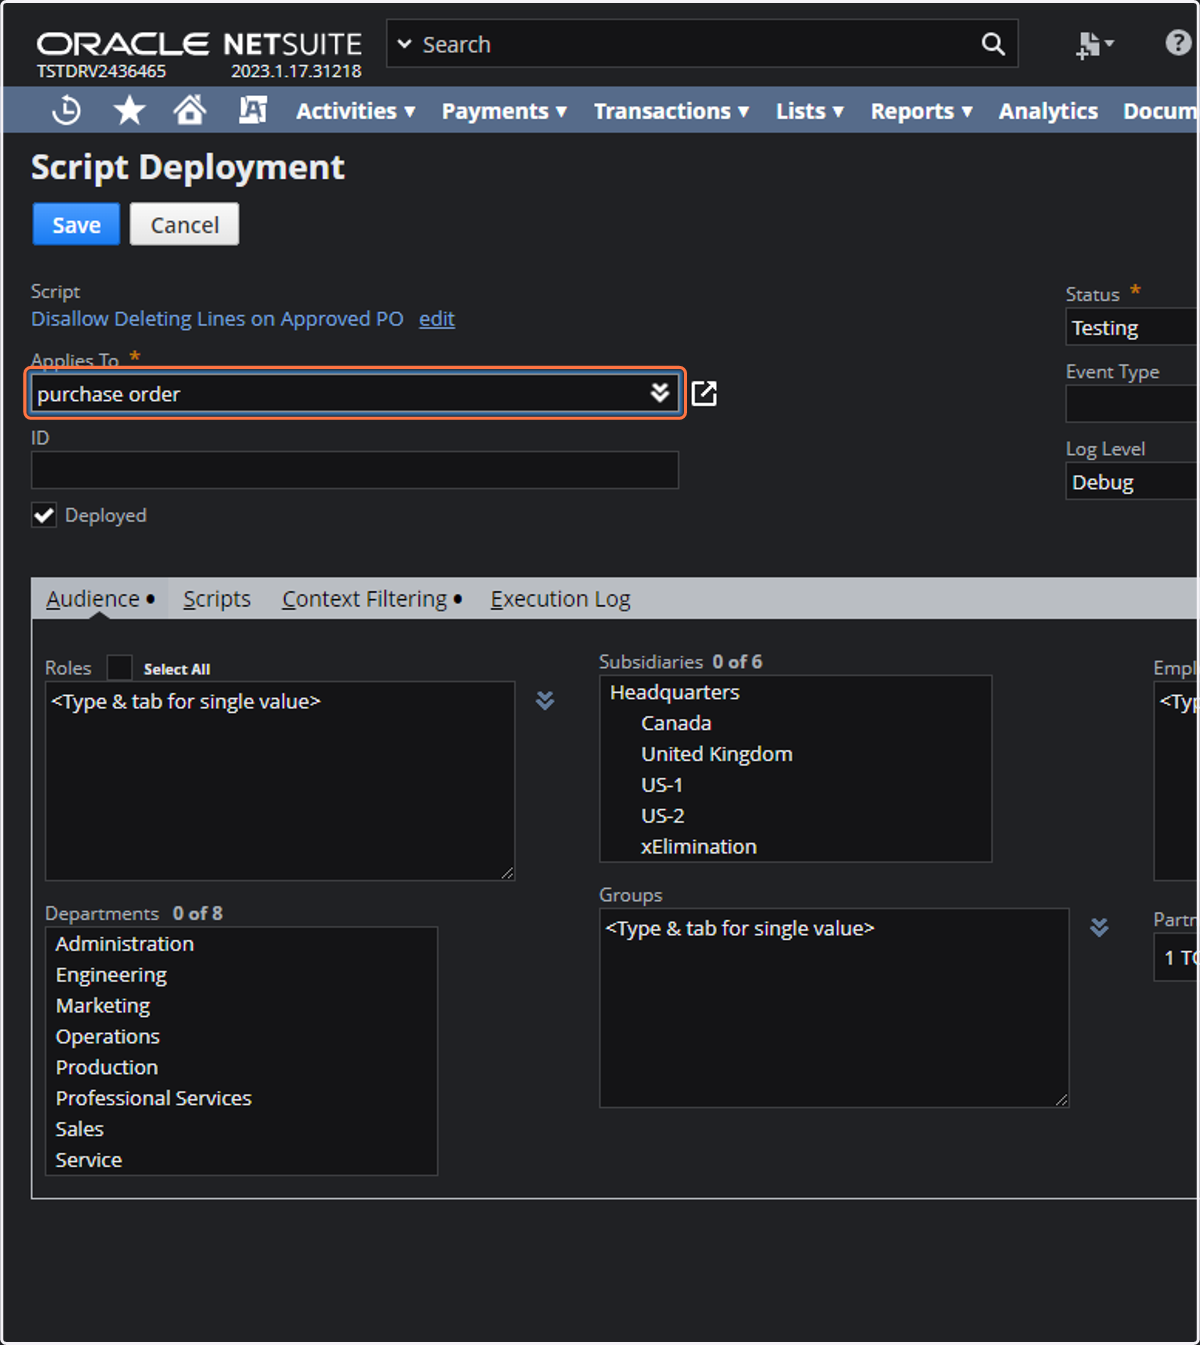
Task: Open the Payments menu
Action: [x=504, y=111]
